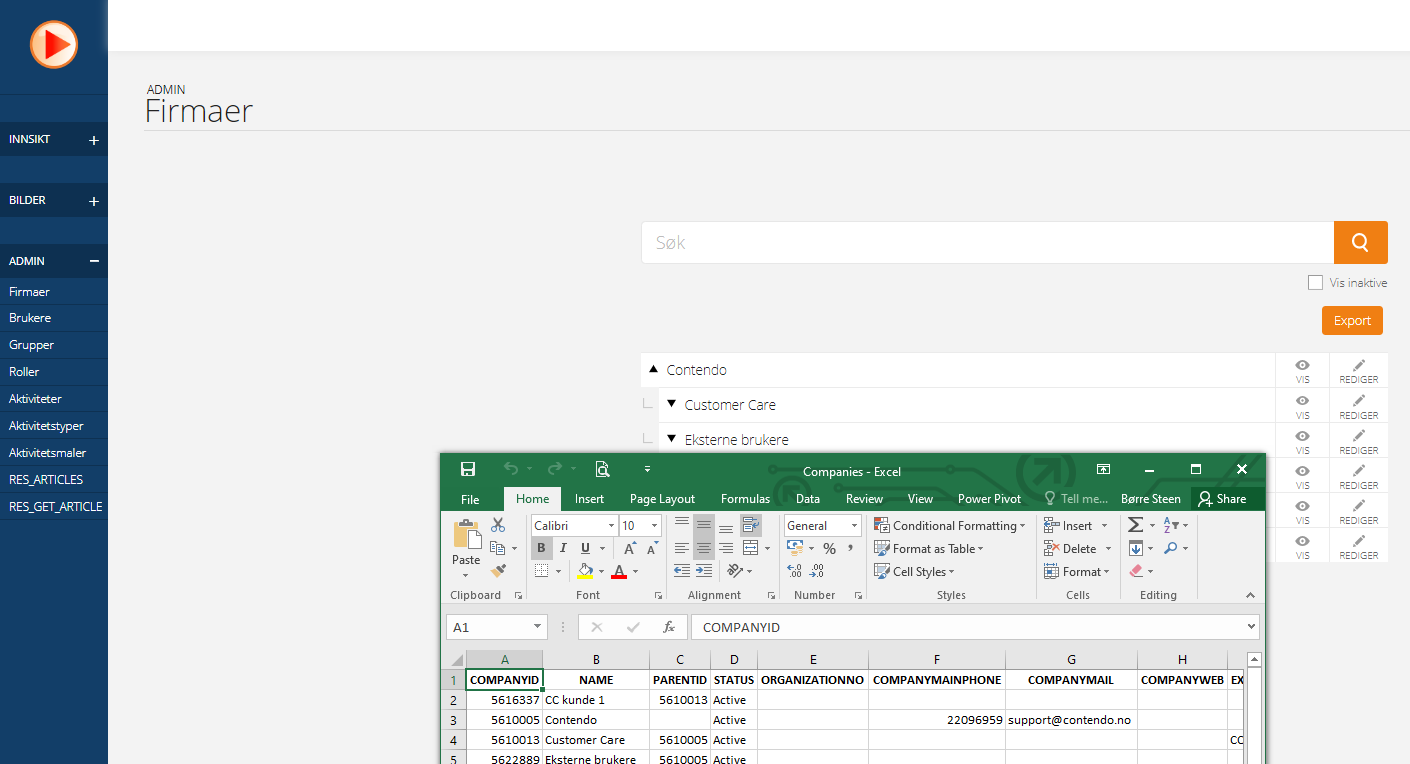
Task: Decrease decimal places in Number group
Action: (x=817, y=571)
